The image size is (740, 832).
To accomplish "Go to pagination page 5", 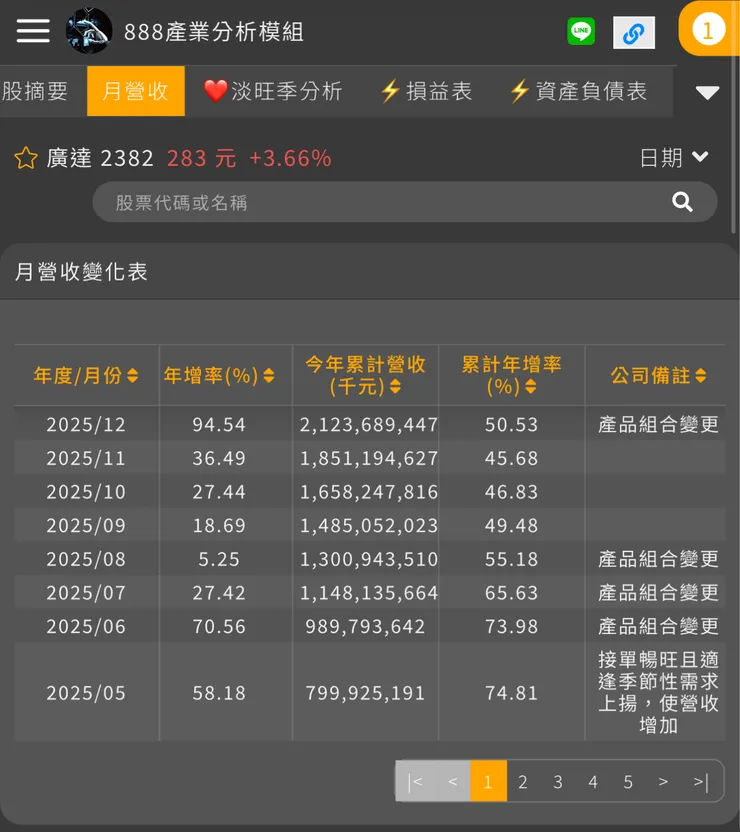I will pyautogui.click(x=628, y=781).
